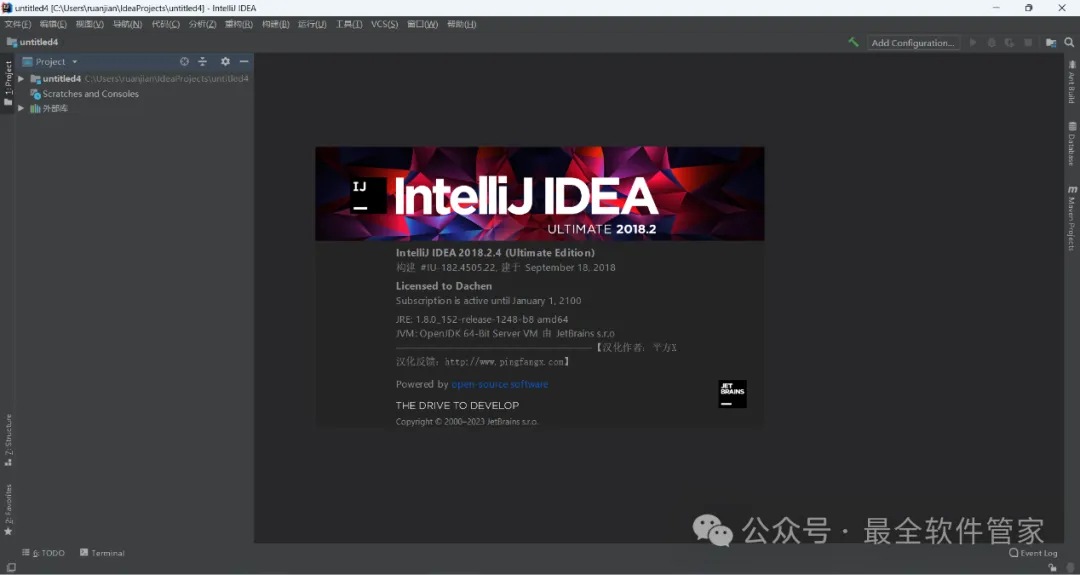Open the 工具(T) menu
This screenshot has width=1080, height=575.
(x=349, y=24)
